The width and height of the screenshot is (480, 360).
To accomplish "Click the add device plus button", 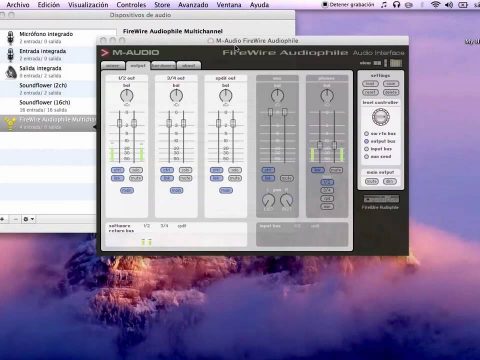I will point(3,219).
